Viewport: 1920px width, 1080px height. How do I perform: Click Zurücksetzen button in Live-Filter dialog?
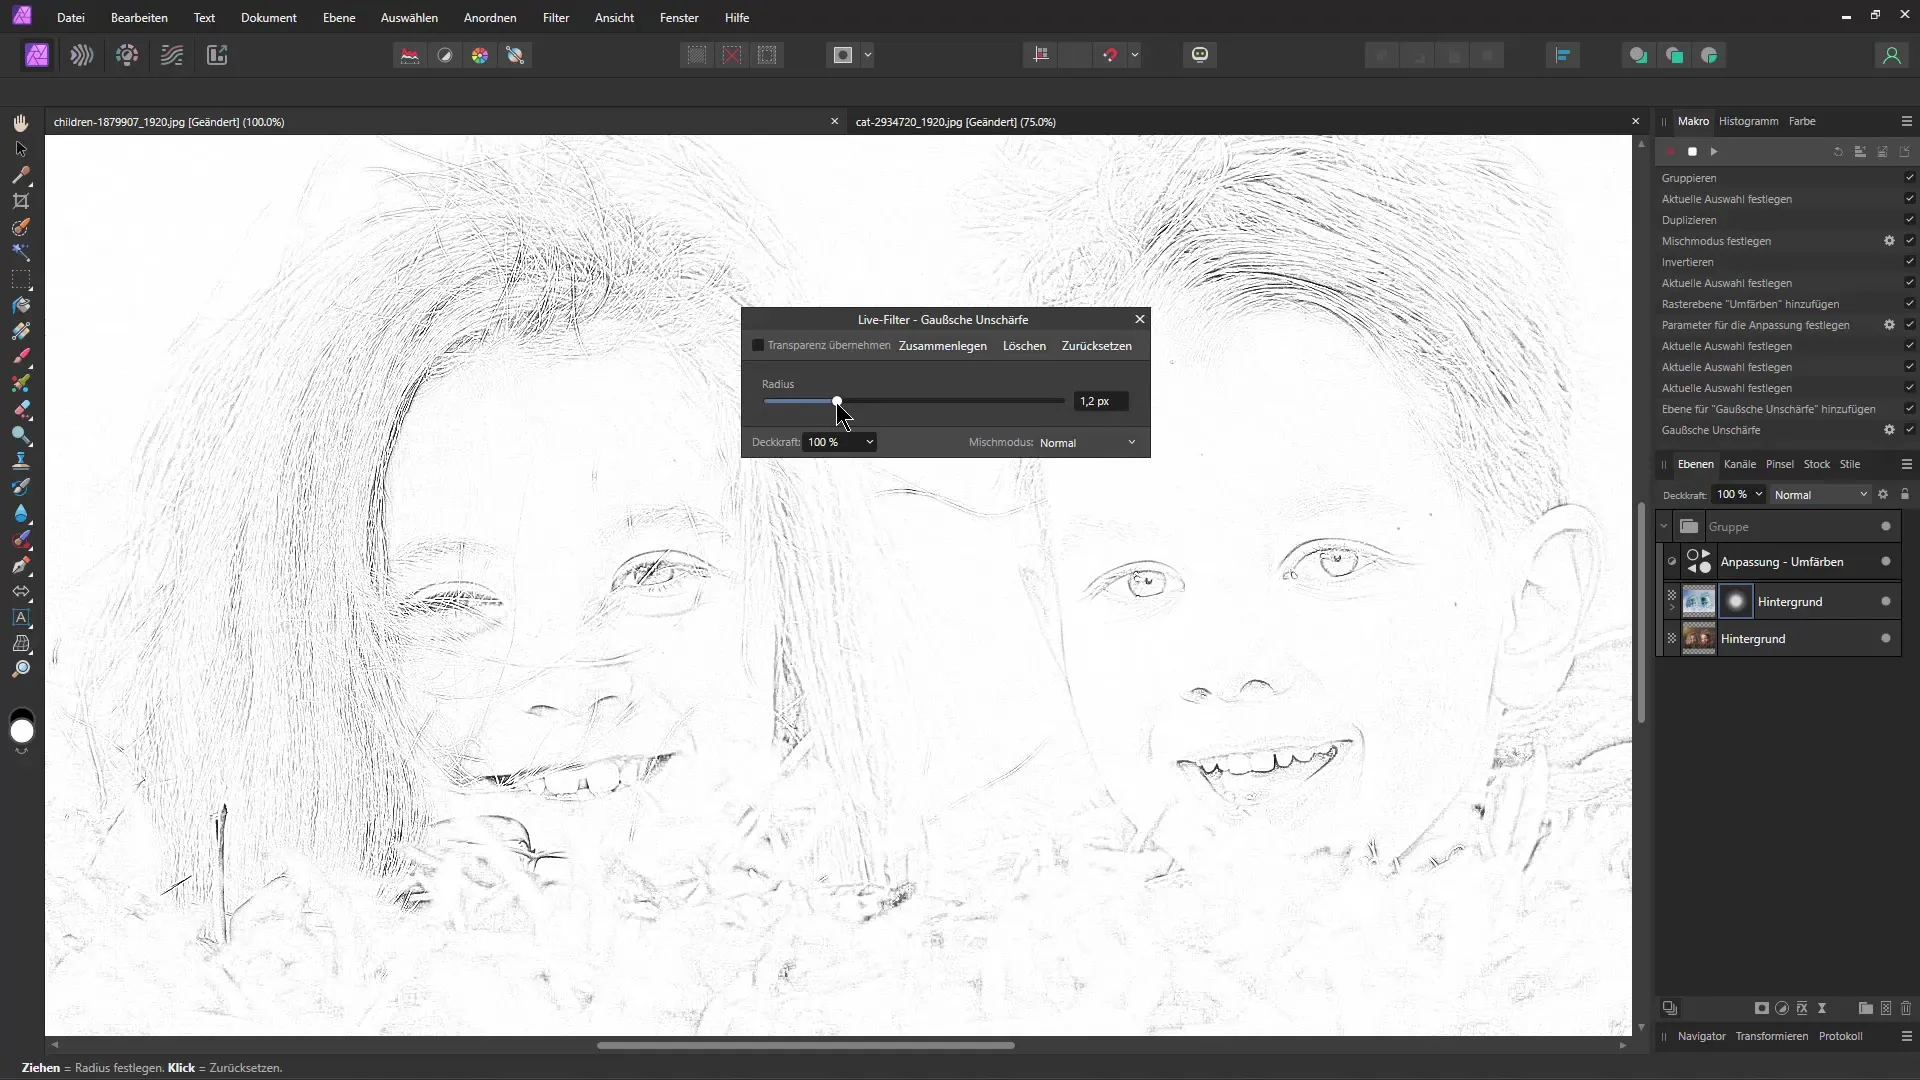(x=1097, y=345)
